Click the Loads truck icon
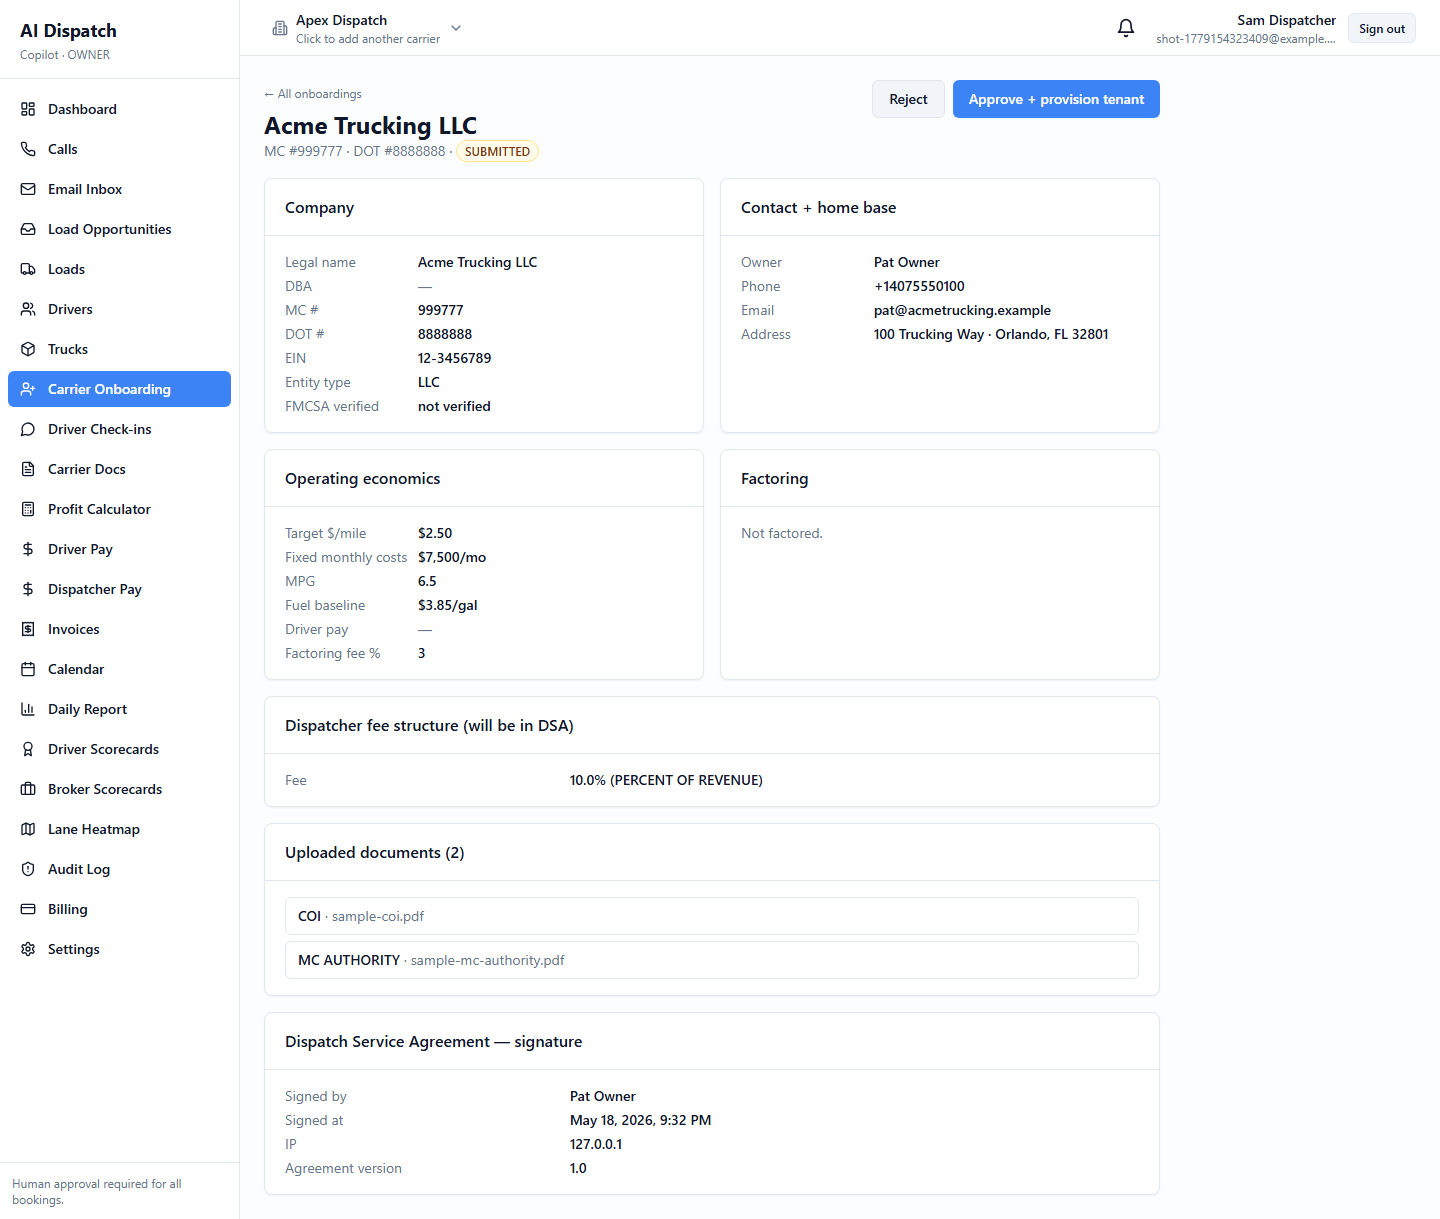Image resolution: width=1440 pixels, height=1219 pixels. [28, 269]
